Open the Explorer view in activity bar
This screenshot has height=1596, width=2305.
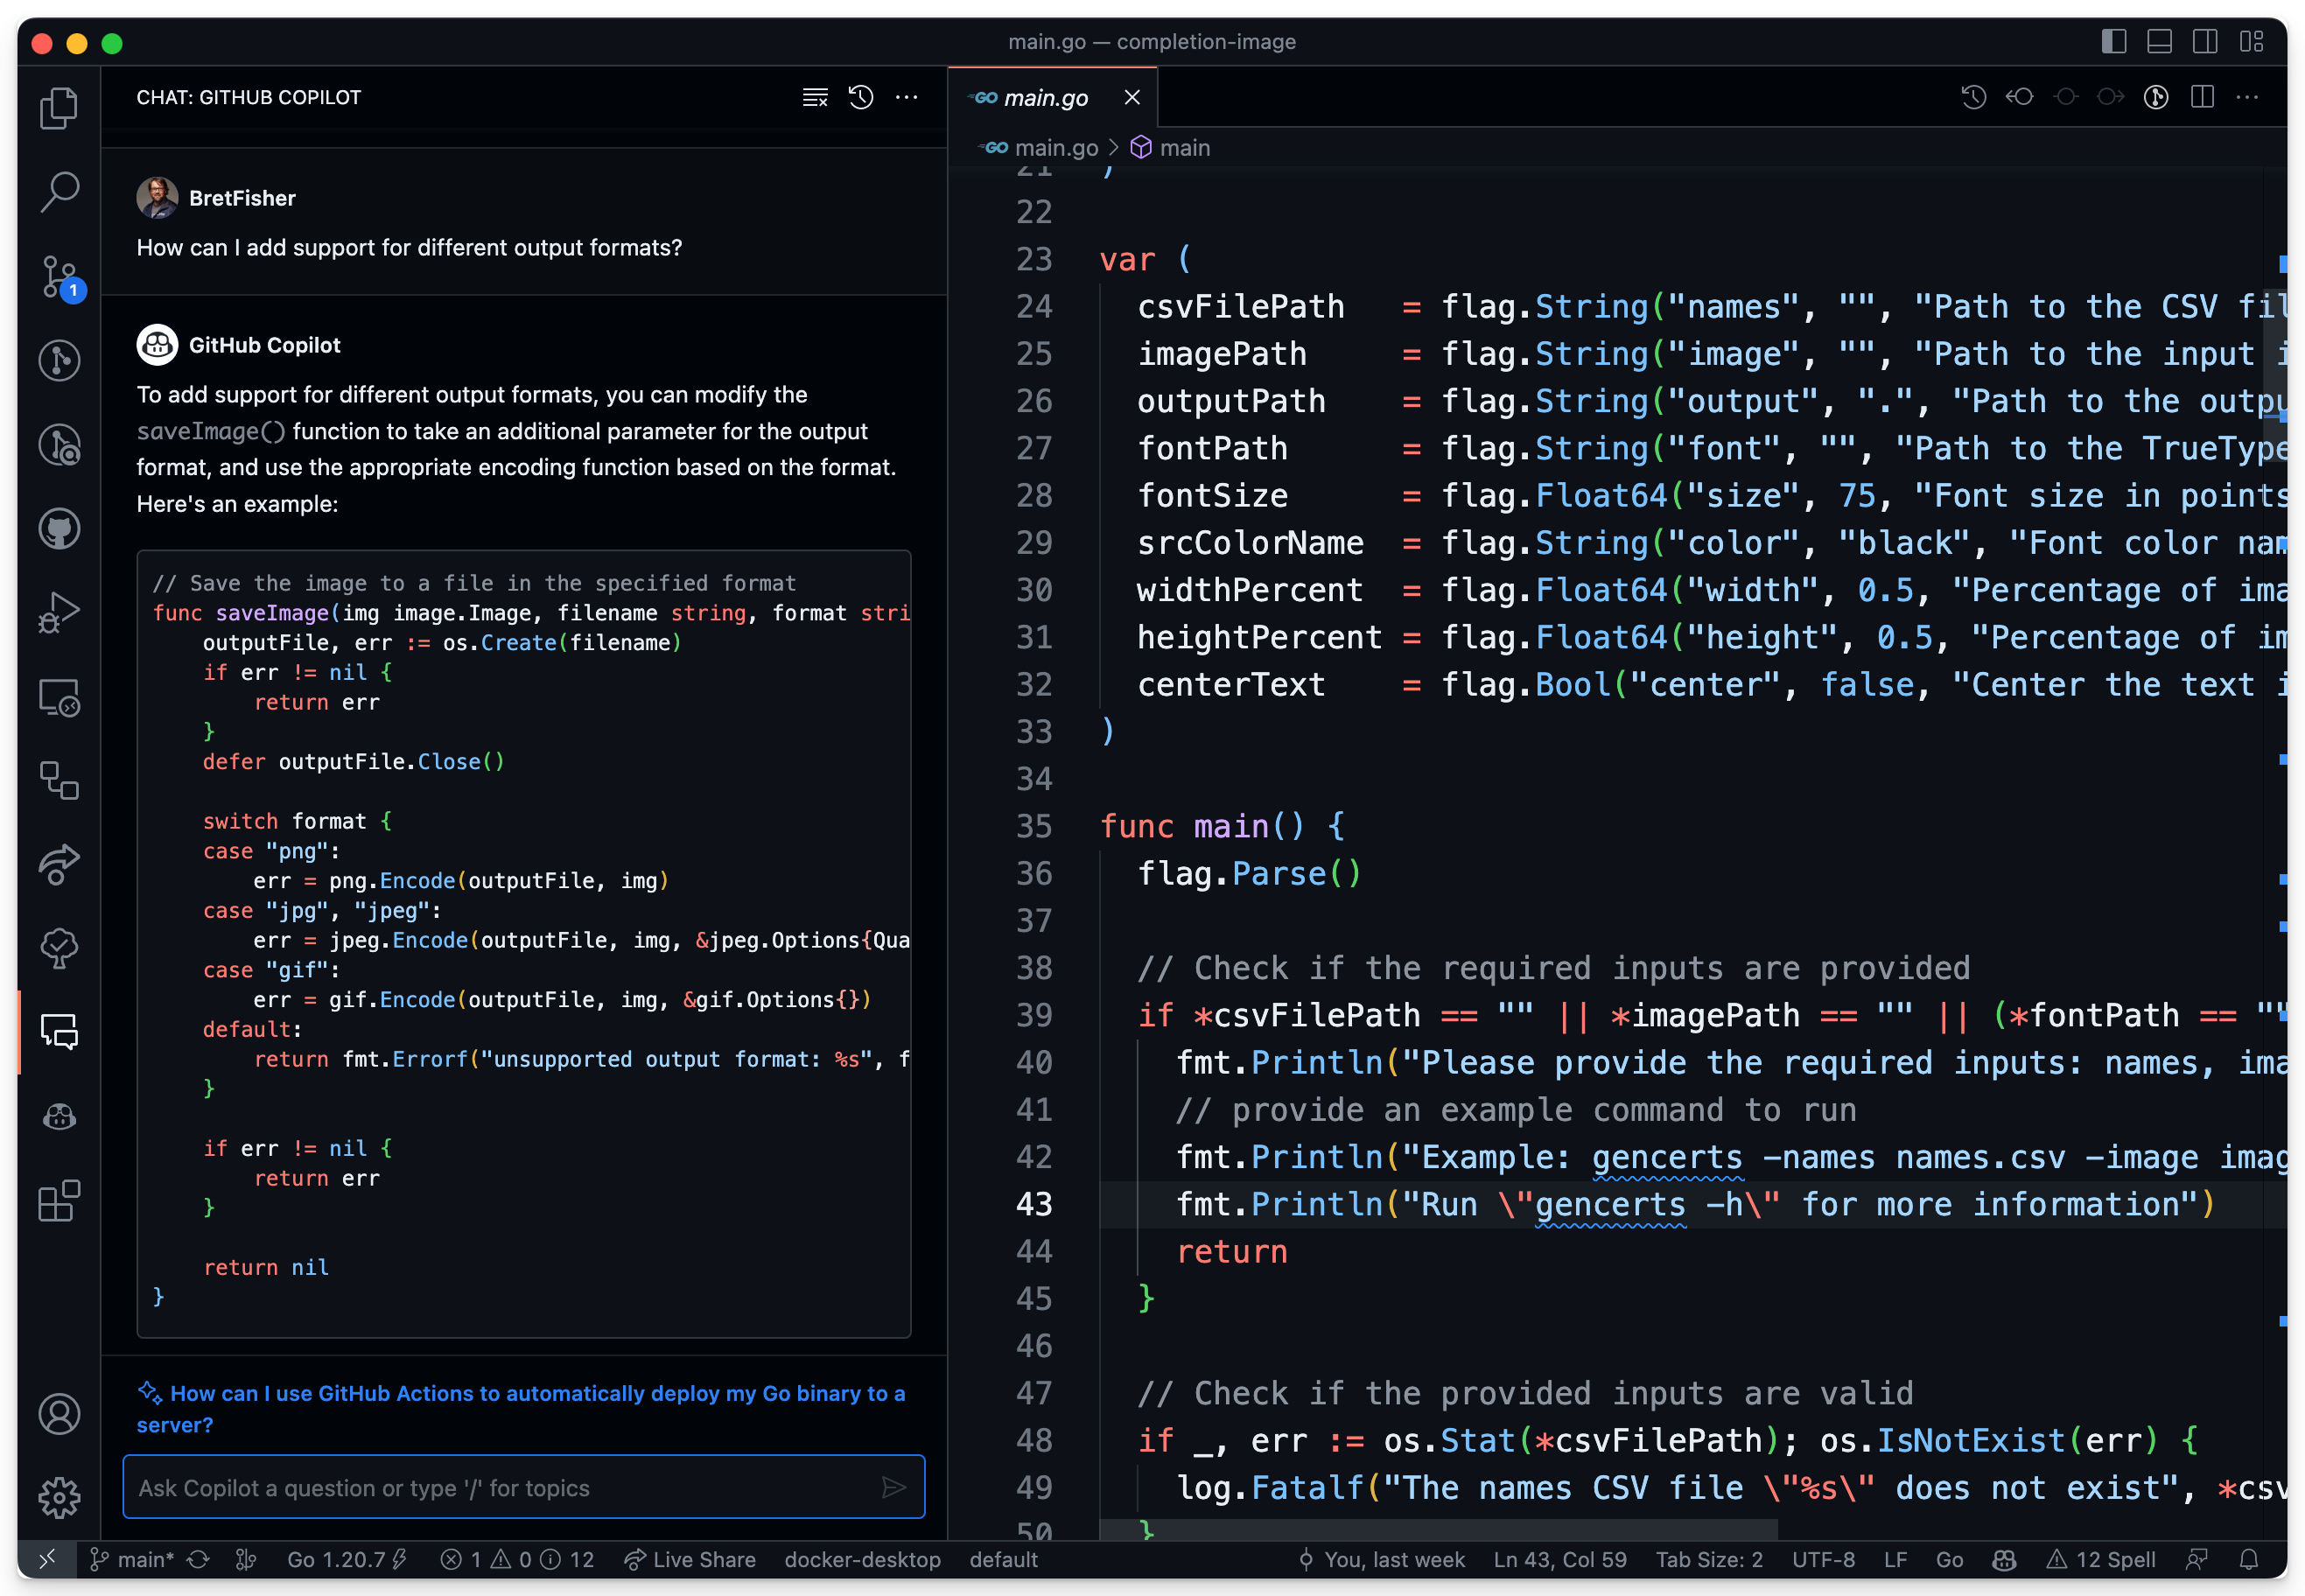point(59,108)
